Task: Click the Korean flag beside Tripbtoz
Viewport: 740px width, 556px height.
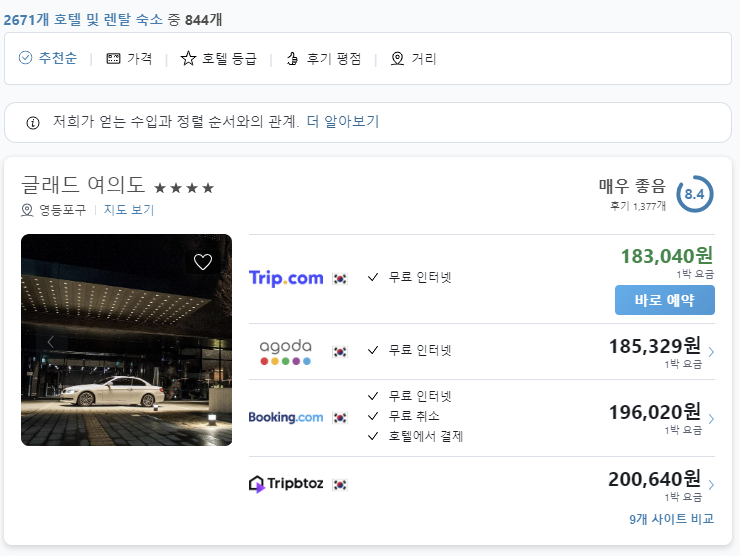Action: pyautogui.click(x=340, y=485)
